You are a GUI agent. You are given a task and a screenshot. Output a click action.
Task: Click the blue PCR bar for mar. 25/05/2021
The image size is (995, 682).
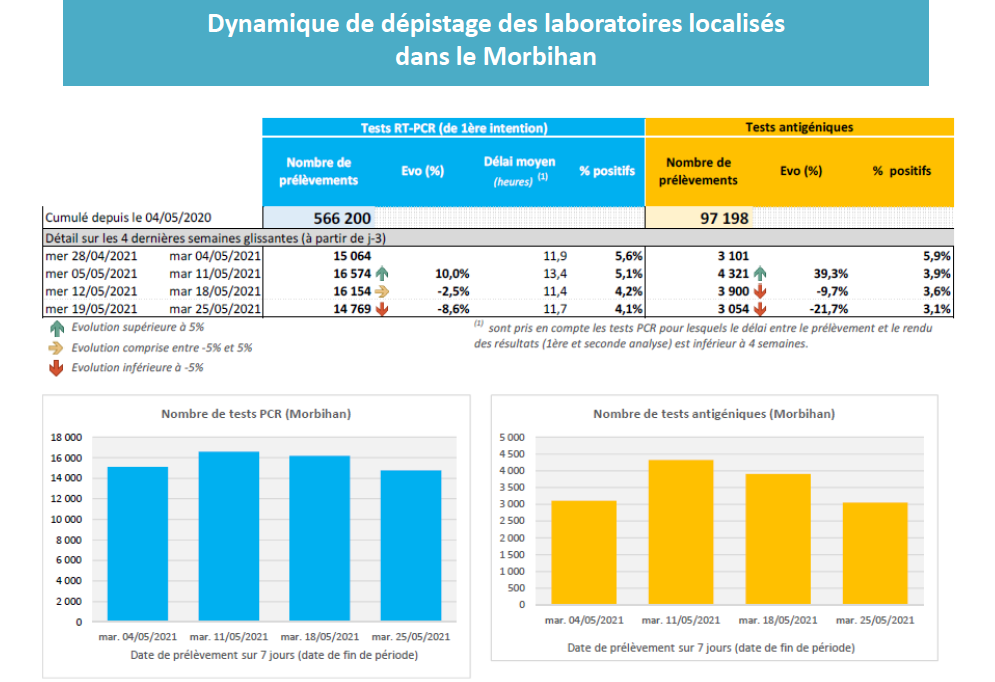pyautogui.click(x=411, y=545)
